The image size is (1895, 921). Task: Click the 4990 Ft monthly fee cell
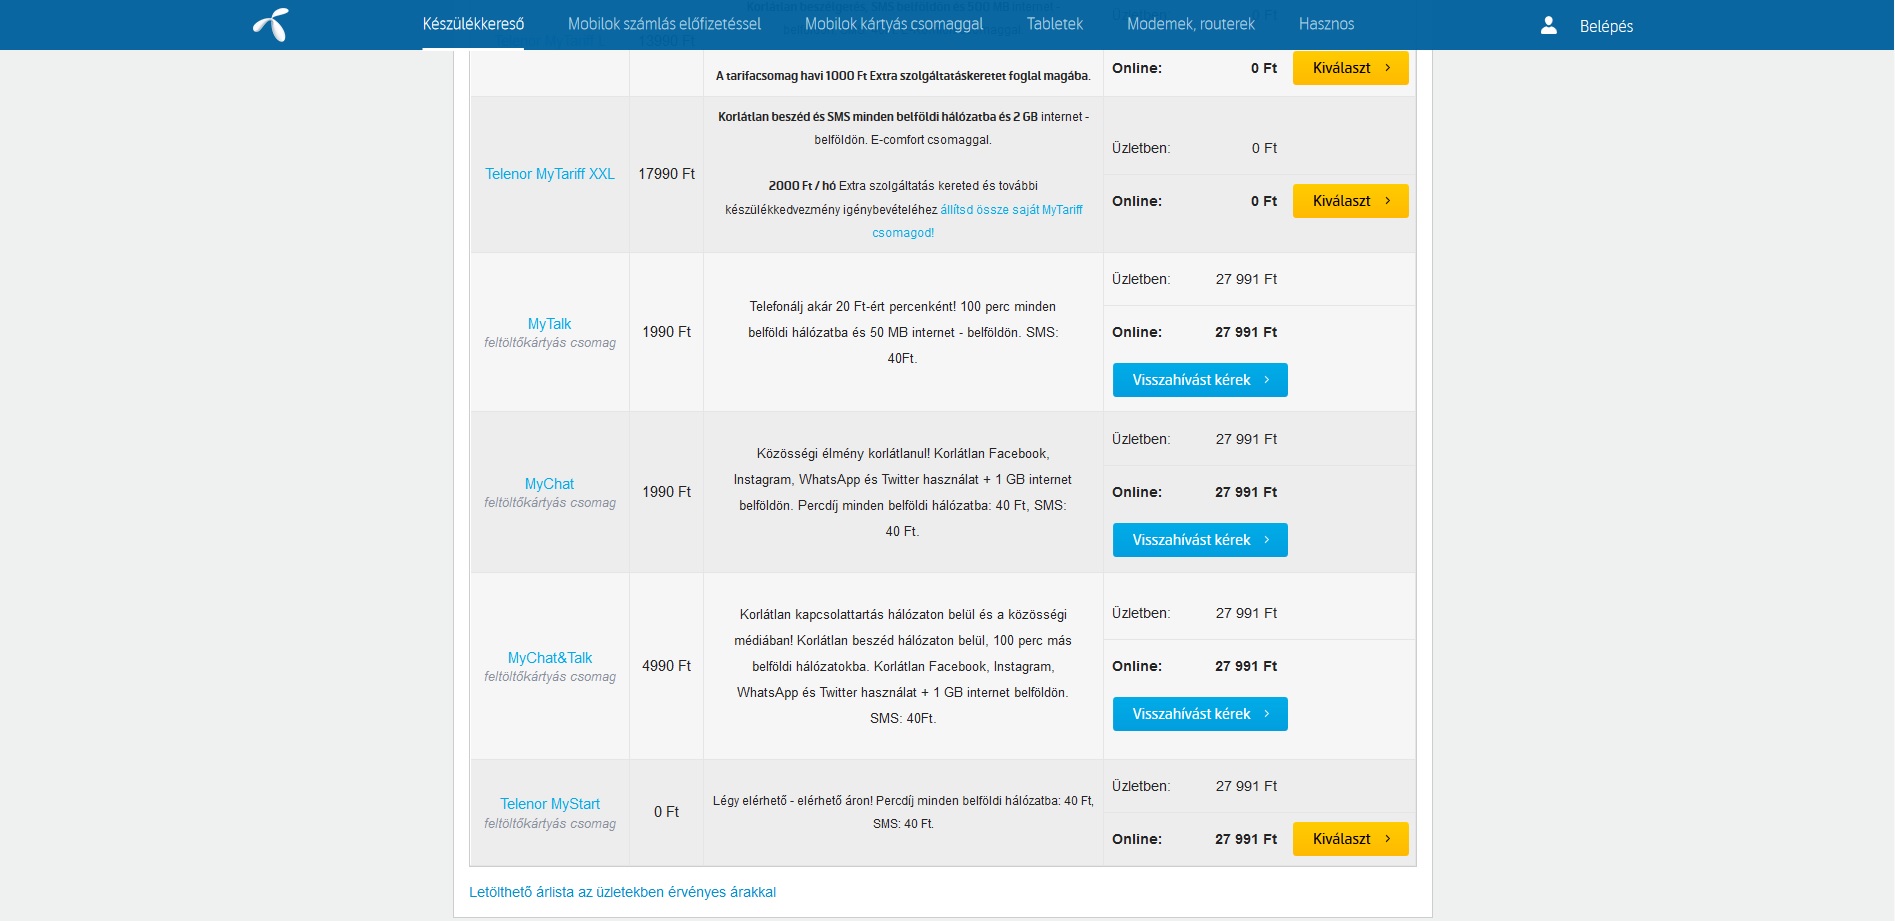[x=666, y=666]
